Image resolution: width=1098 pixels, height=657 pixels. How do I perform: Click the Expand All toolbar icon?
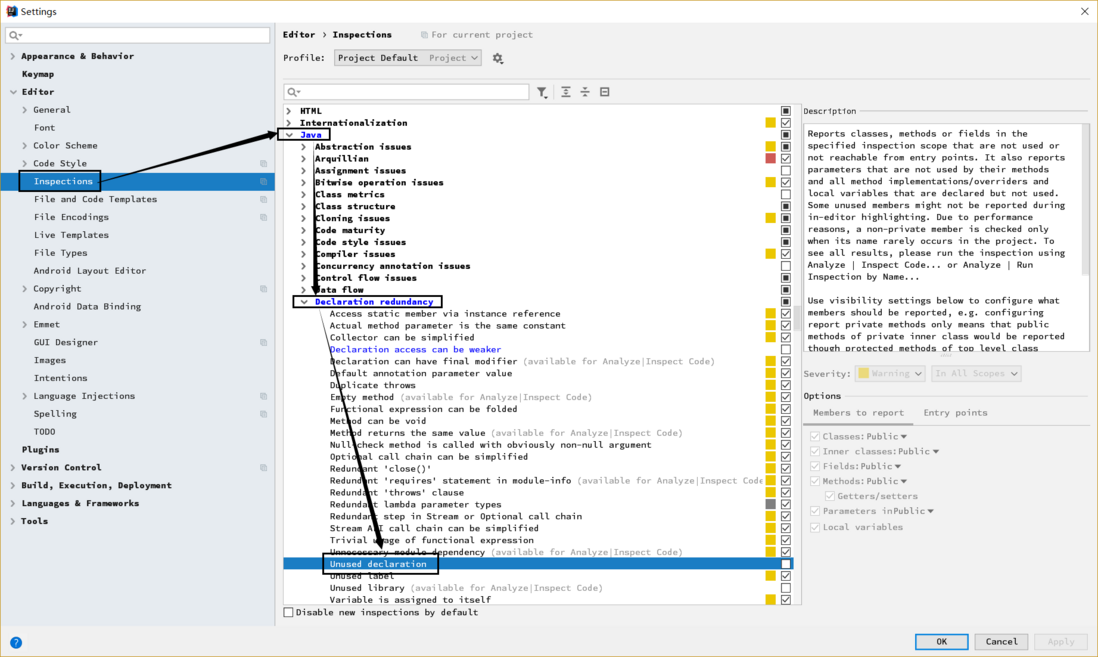click(566, 92)
